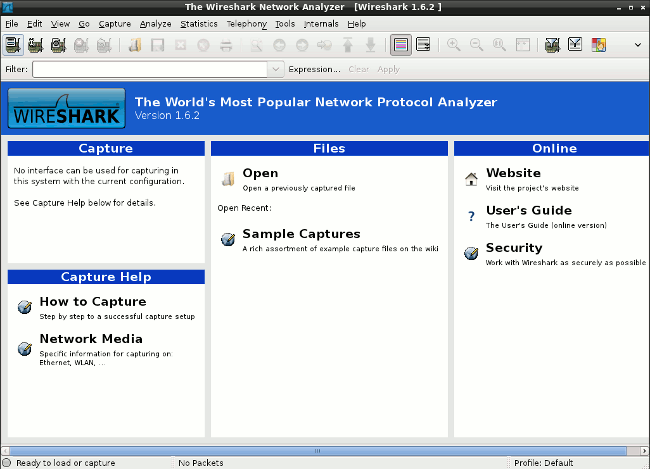The image size is (650, 469).
Task: Open the Security link
Action: 514,248
